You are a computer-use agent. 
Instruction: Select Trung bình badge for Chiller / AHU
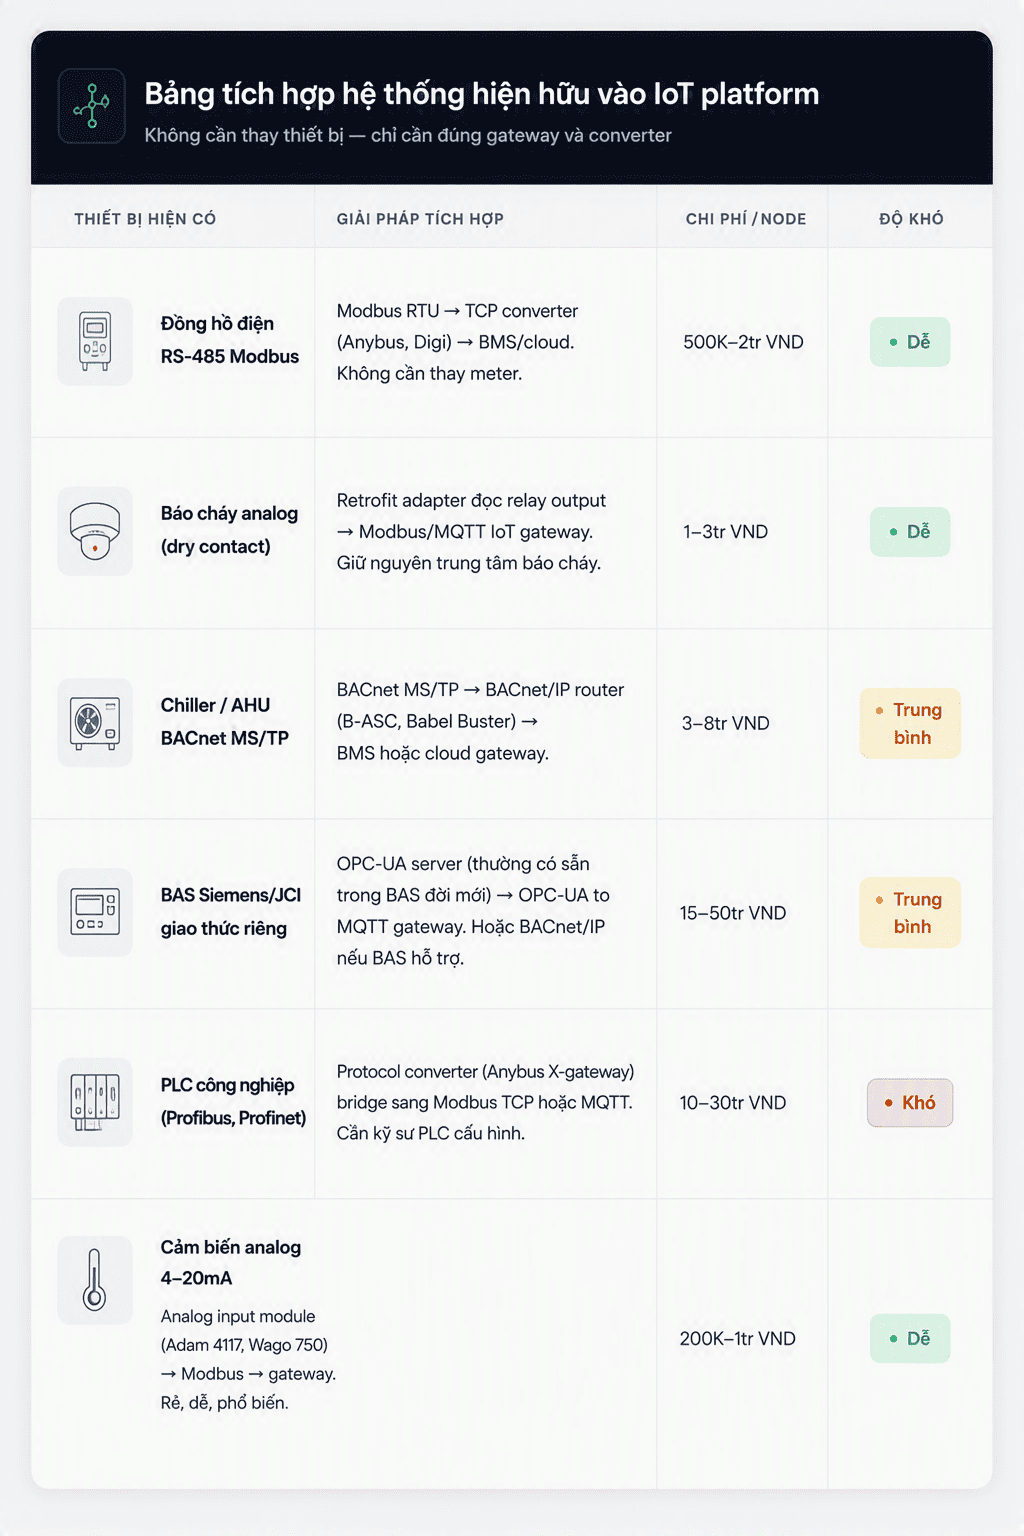point(910,723)
